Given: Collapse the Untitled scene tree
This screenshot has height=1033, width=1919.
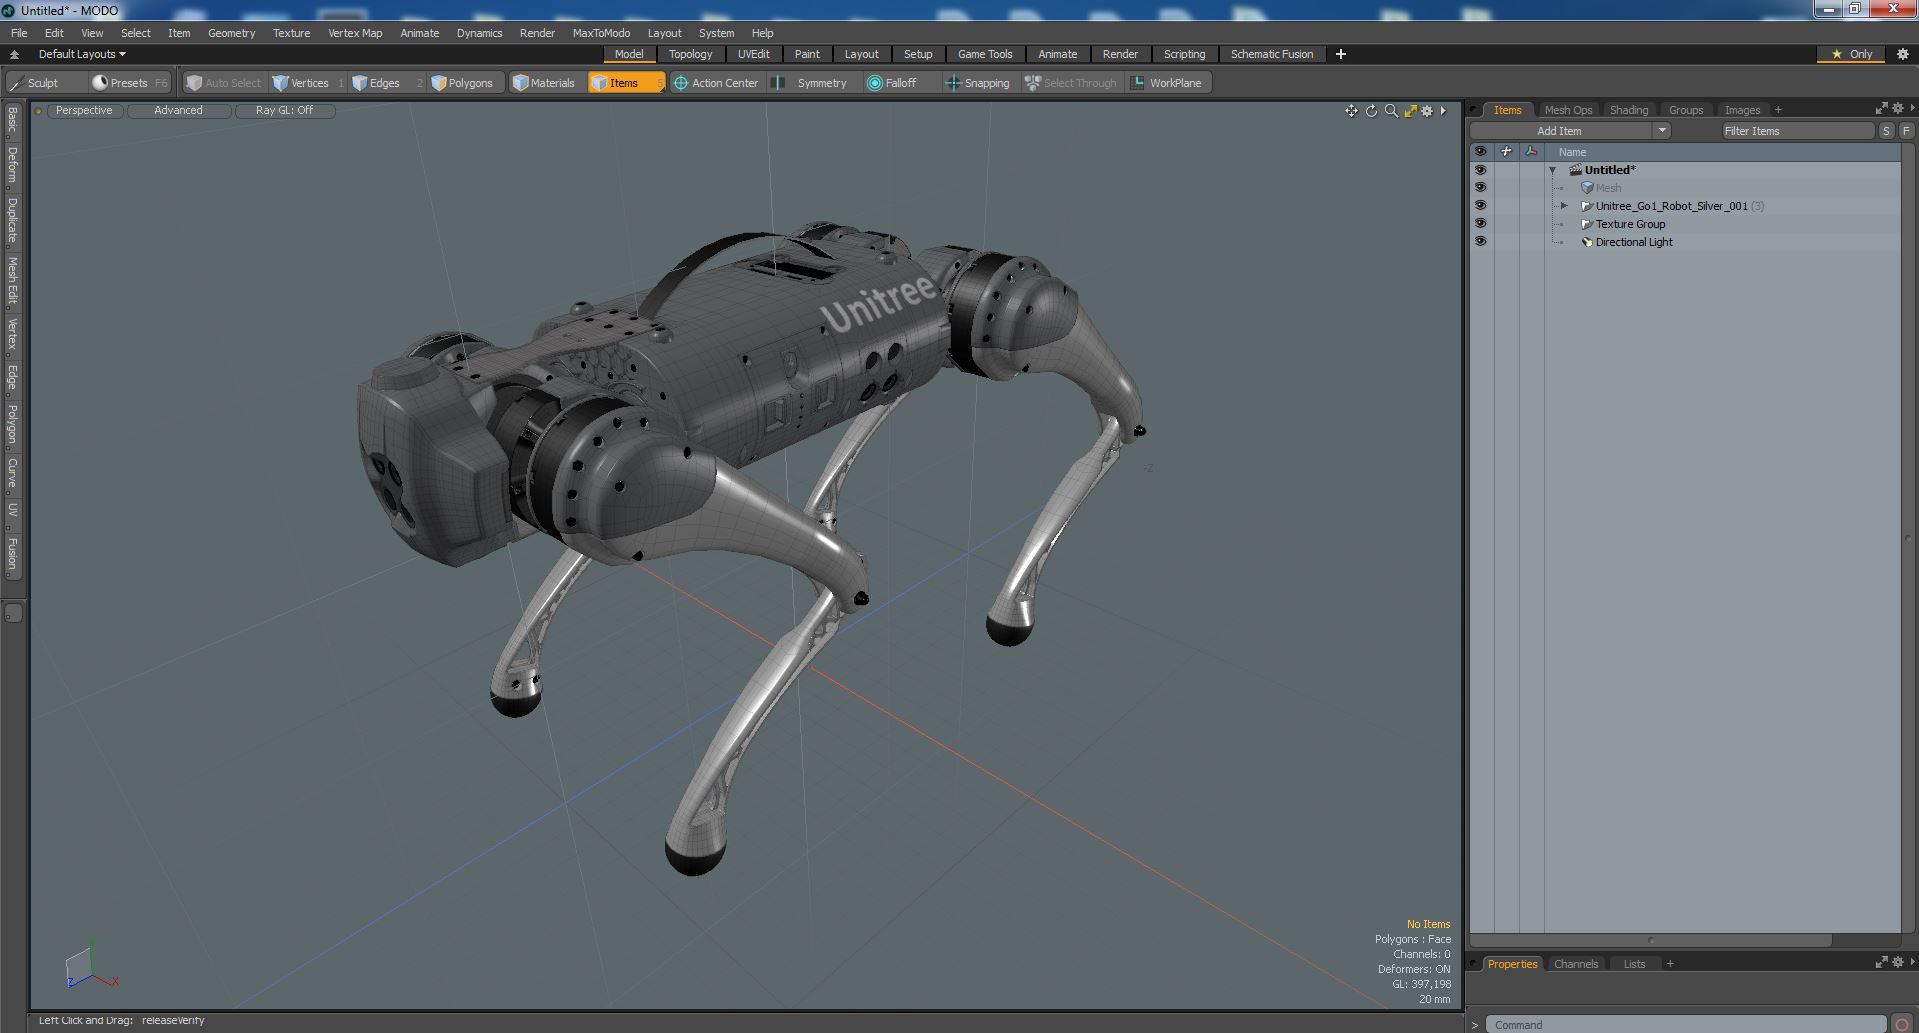Looking at the screenshot, I should [x=1553, y=170].
